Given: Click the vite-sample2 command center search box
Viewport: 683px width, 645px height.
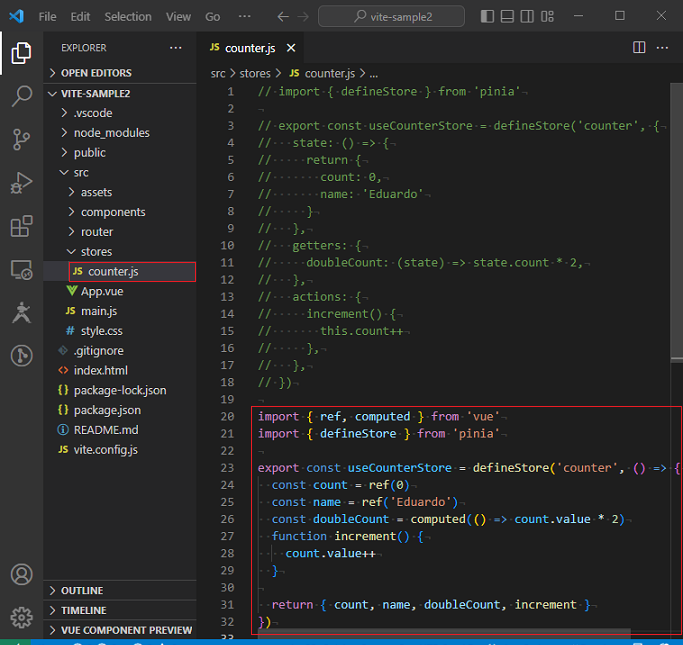Looking at the screenshot, I should point(391,17).
